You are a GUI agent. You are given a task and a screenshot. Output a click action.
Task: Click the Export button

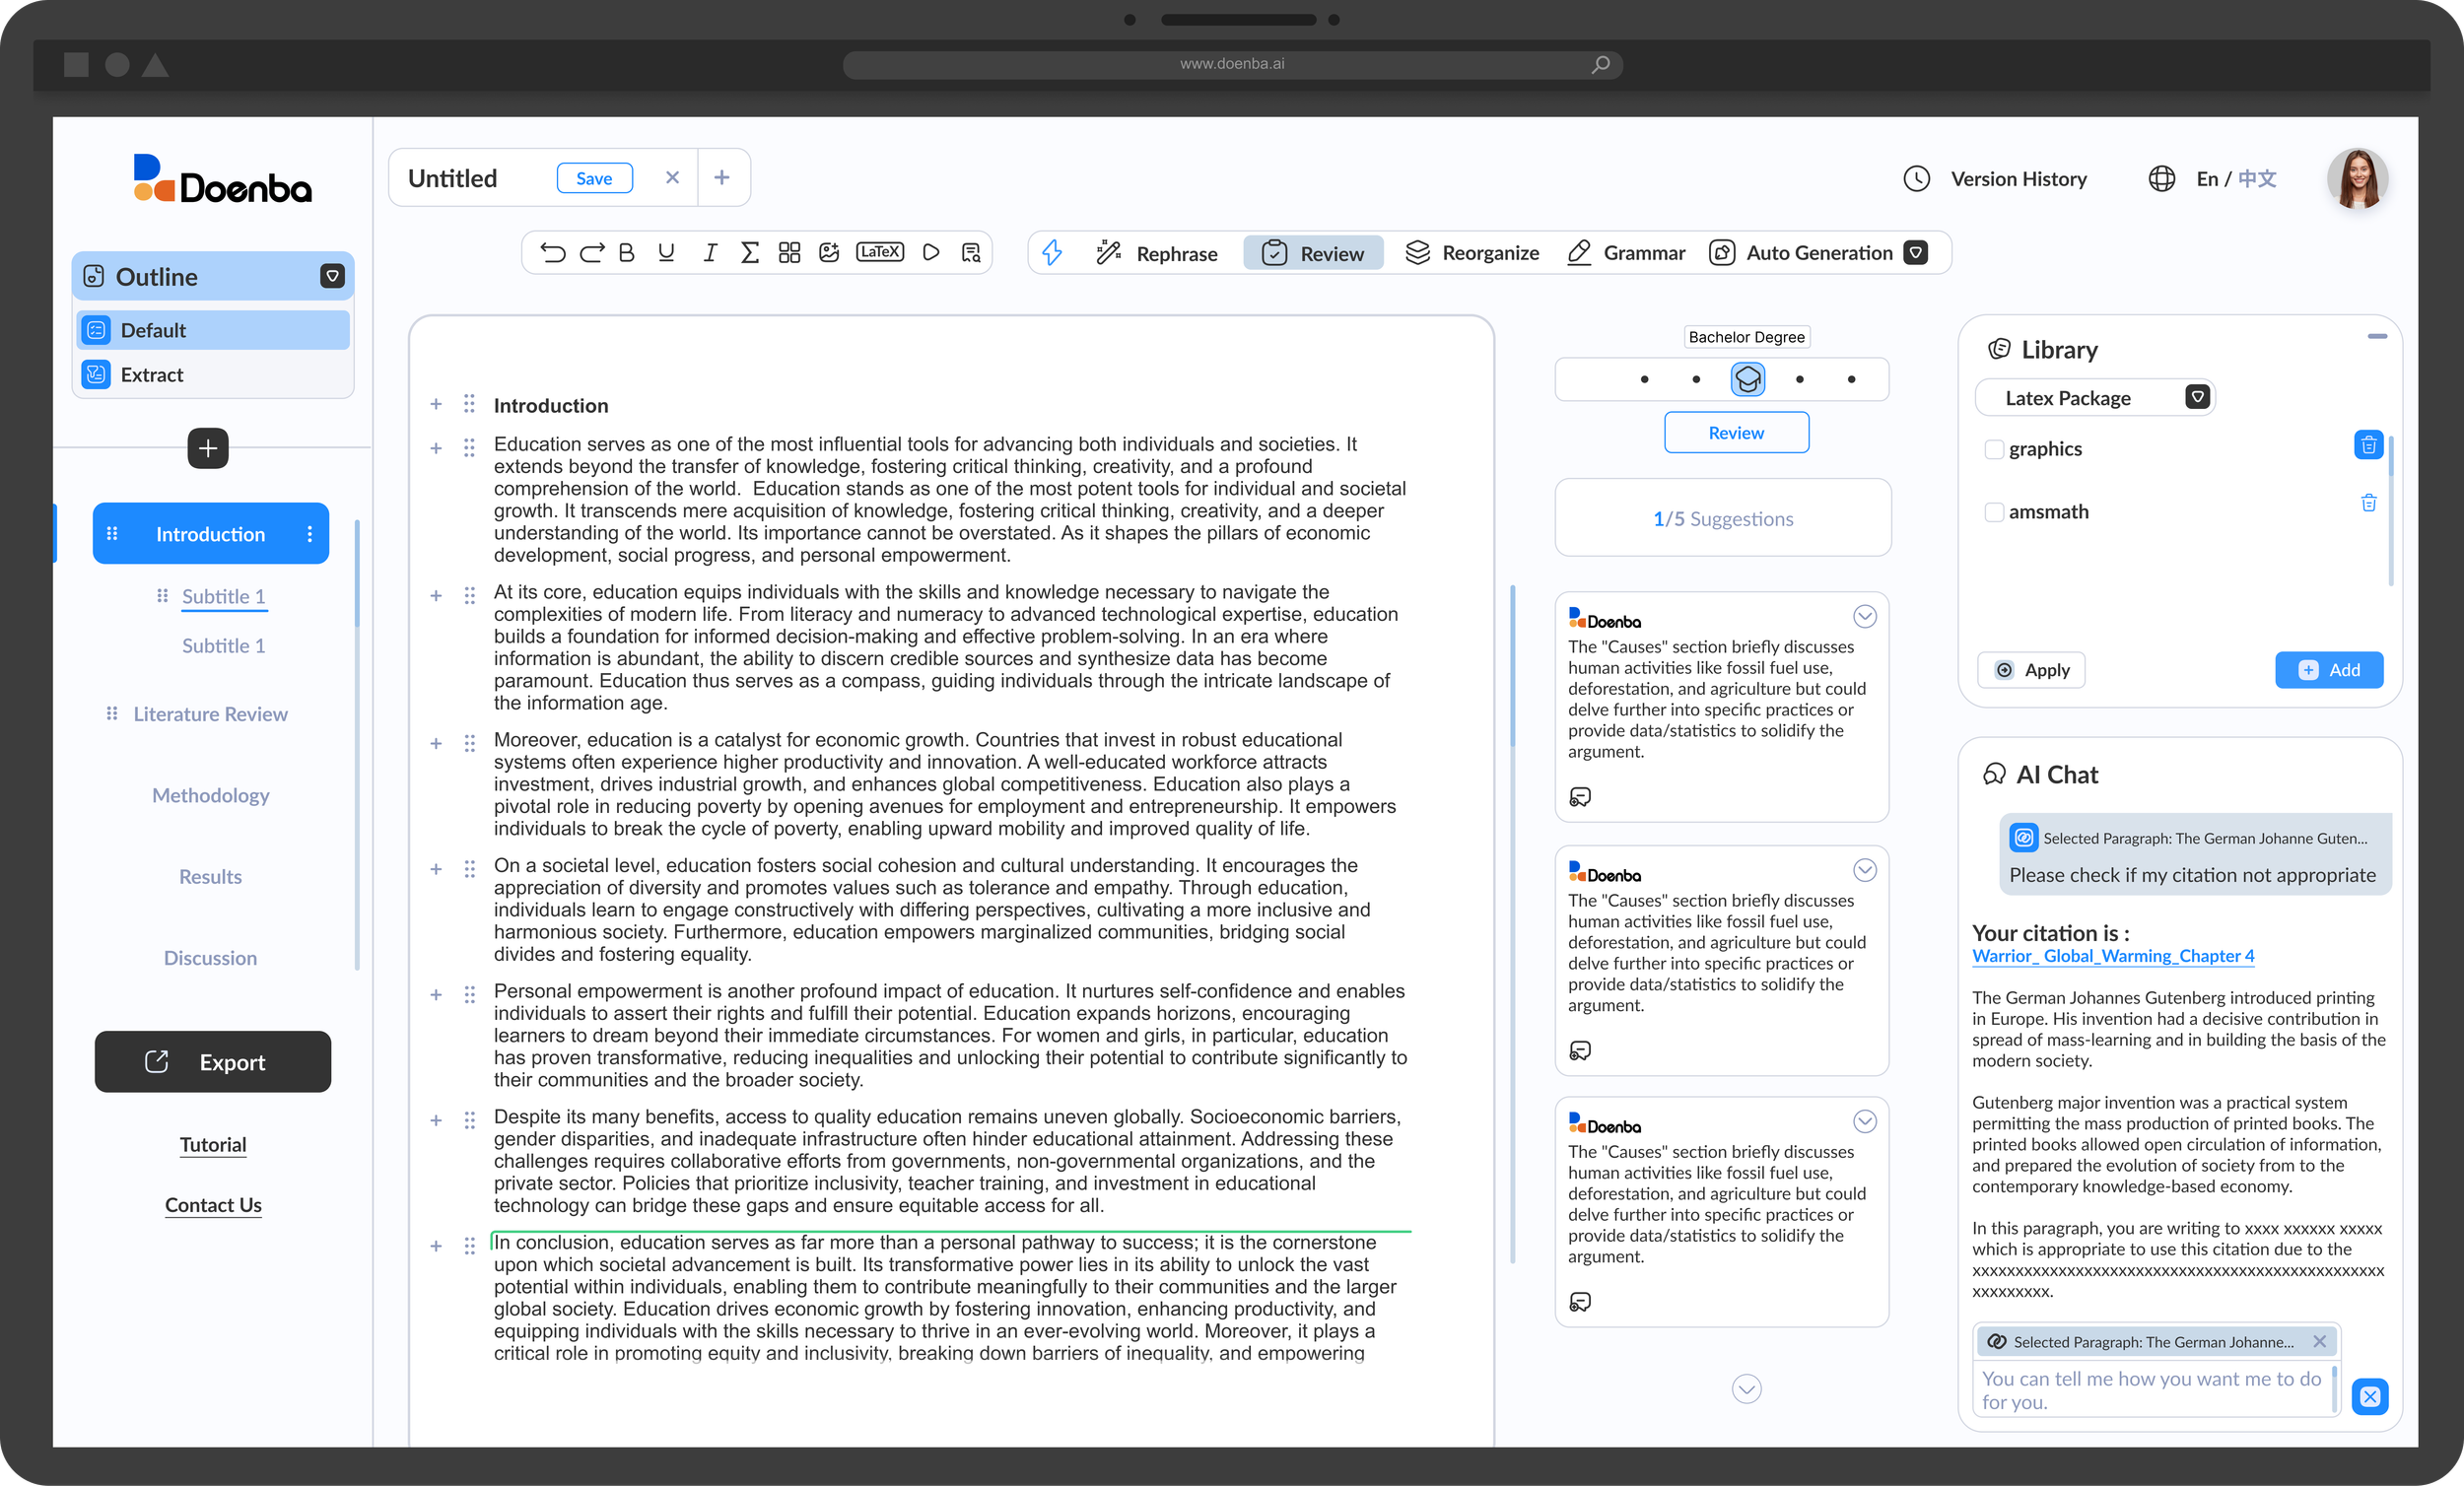(x=213, y=1062)
